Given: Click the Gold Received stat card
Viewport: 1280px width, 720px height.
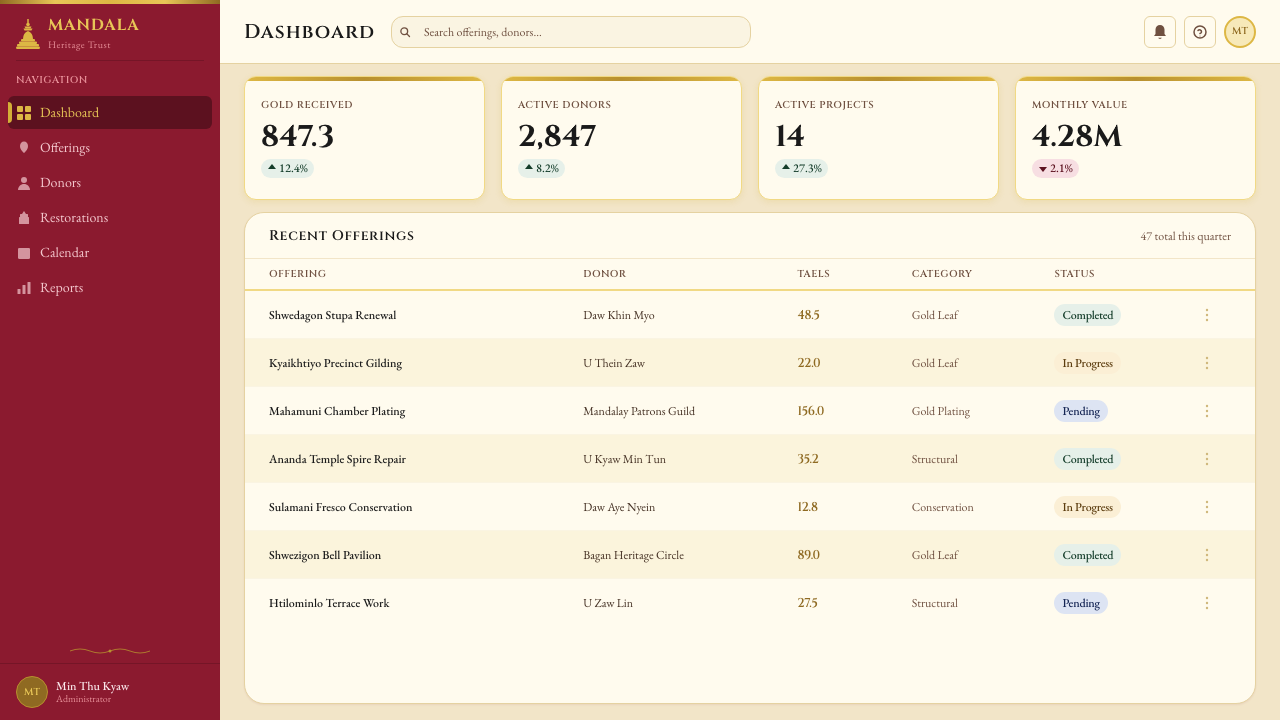Looking at the screenshot, I should (x=364, y=138).
